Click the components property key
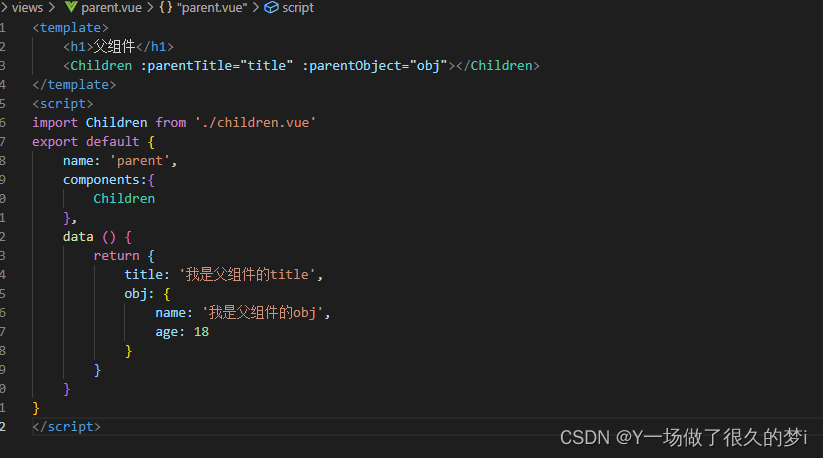This screenshot has width=823, height=458. [101, 180]
